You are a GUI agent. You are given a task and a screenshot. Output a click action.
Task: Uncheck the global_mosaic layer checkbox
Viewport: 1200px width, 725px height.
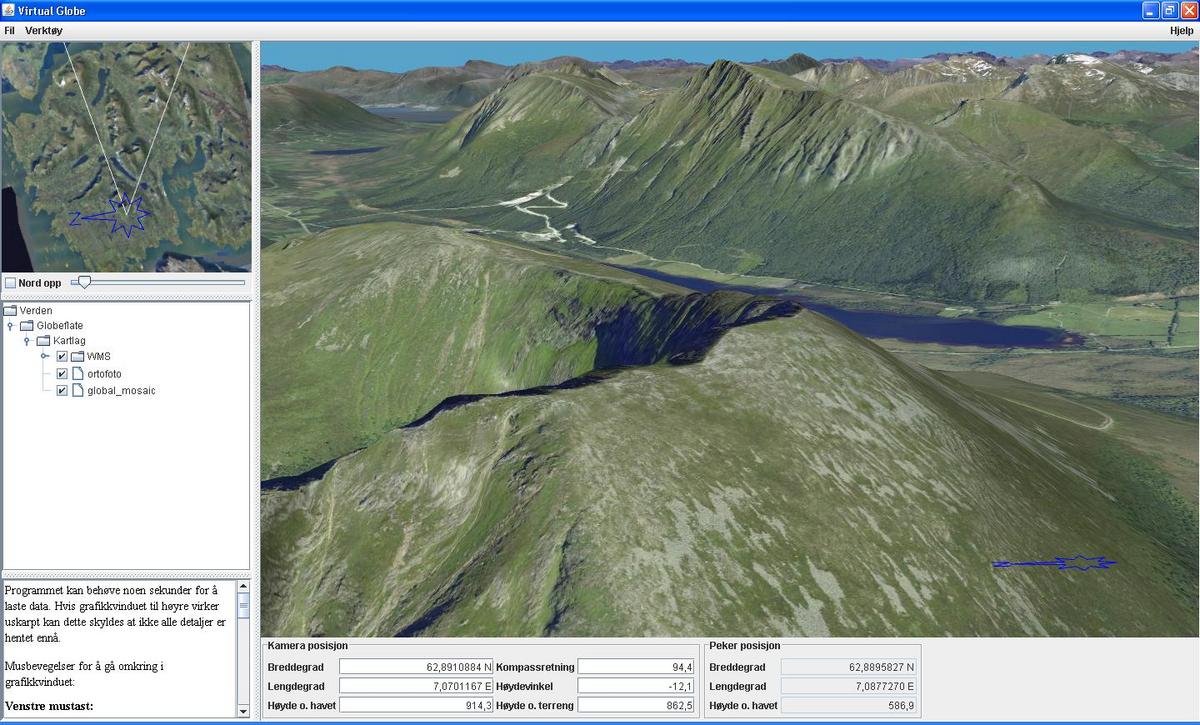tap(62, 390)
